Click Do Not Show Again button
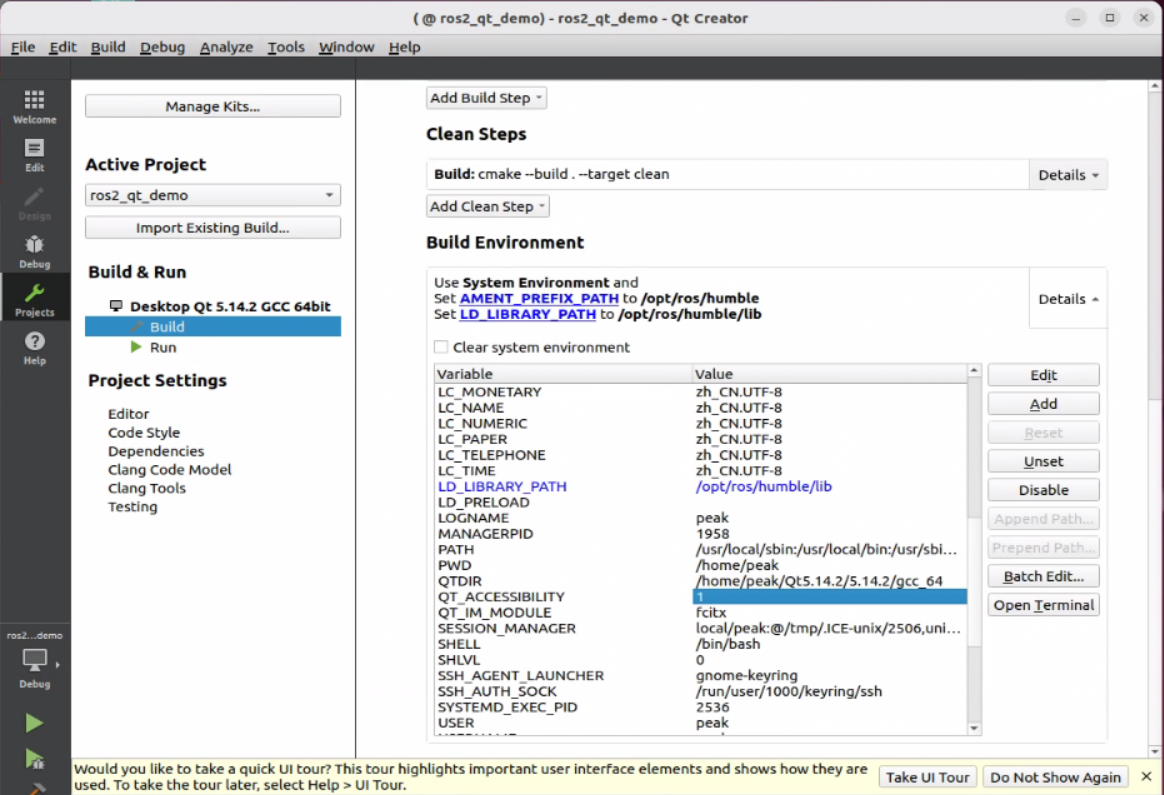This screenshot has width=1164, height=795. [1055, 777]
